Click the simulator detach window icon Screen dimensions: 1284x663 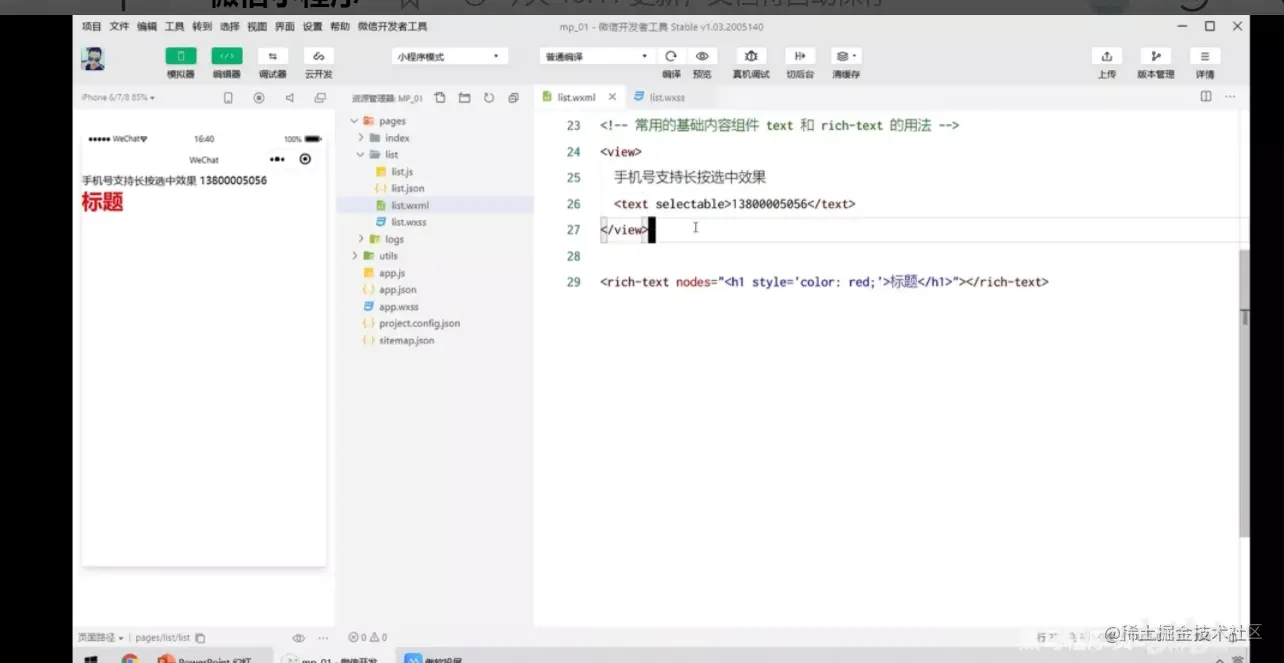pyautogui.click(x=320, y=98)
